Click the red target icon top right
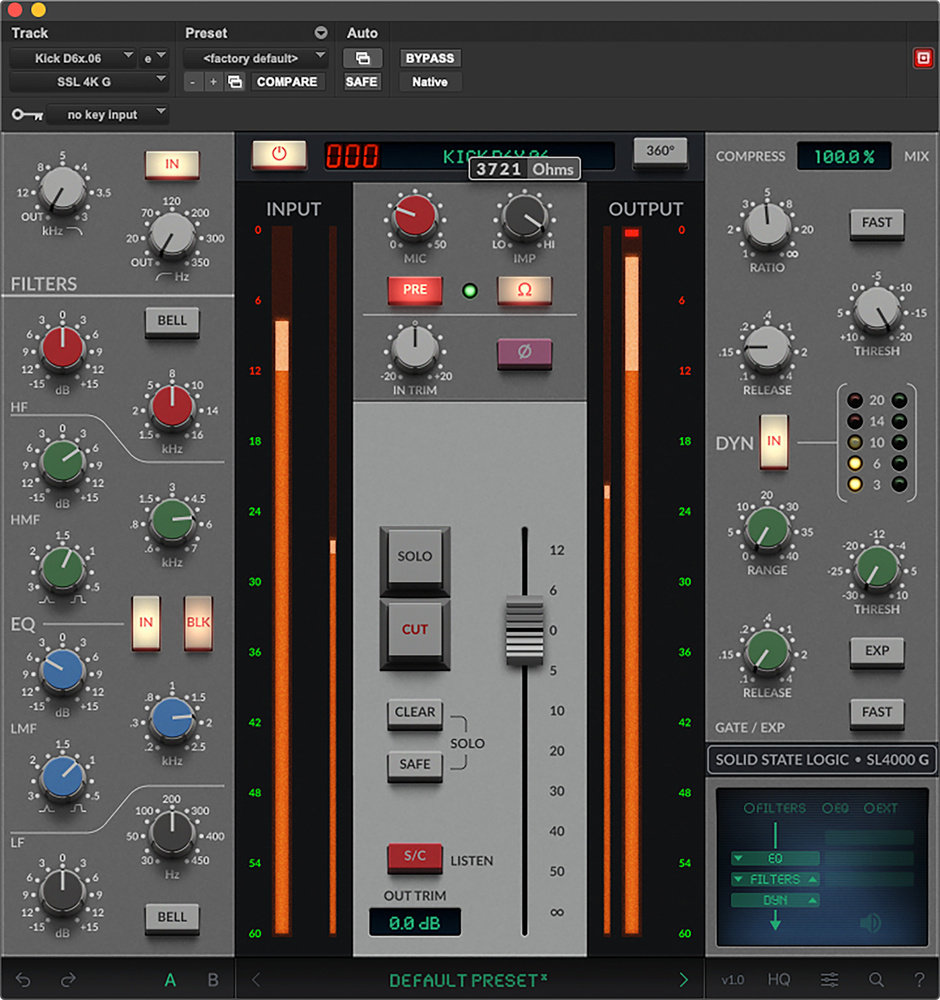940x1000 pixels. point(923,58)
